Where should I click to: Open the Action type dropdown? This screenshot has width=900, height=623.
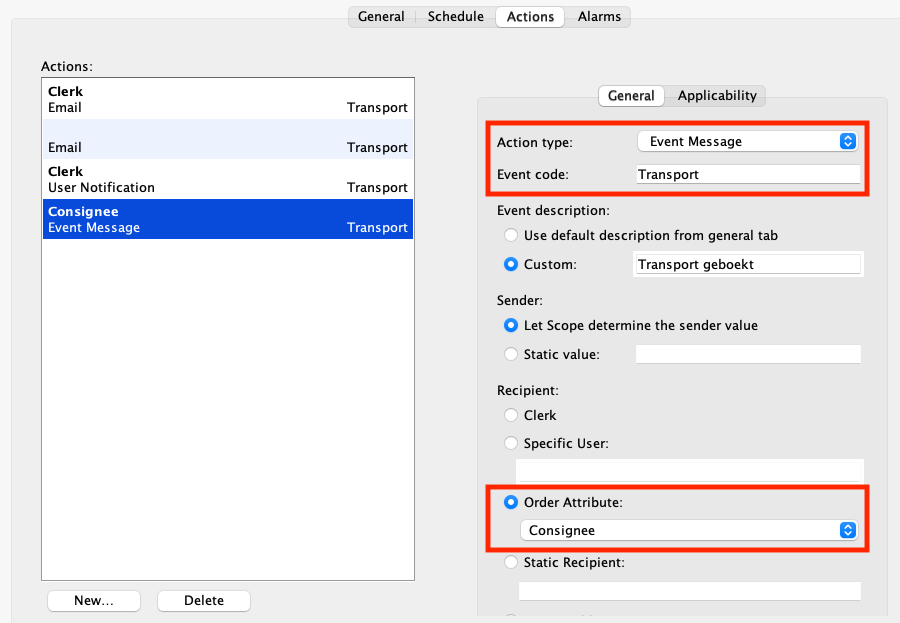tap(748, 142)
